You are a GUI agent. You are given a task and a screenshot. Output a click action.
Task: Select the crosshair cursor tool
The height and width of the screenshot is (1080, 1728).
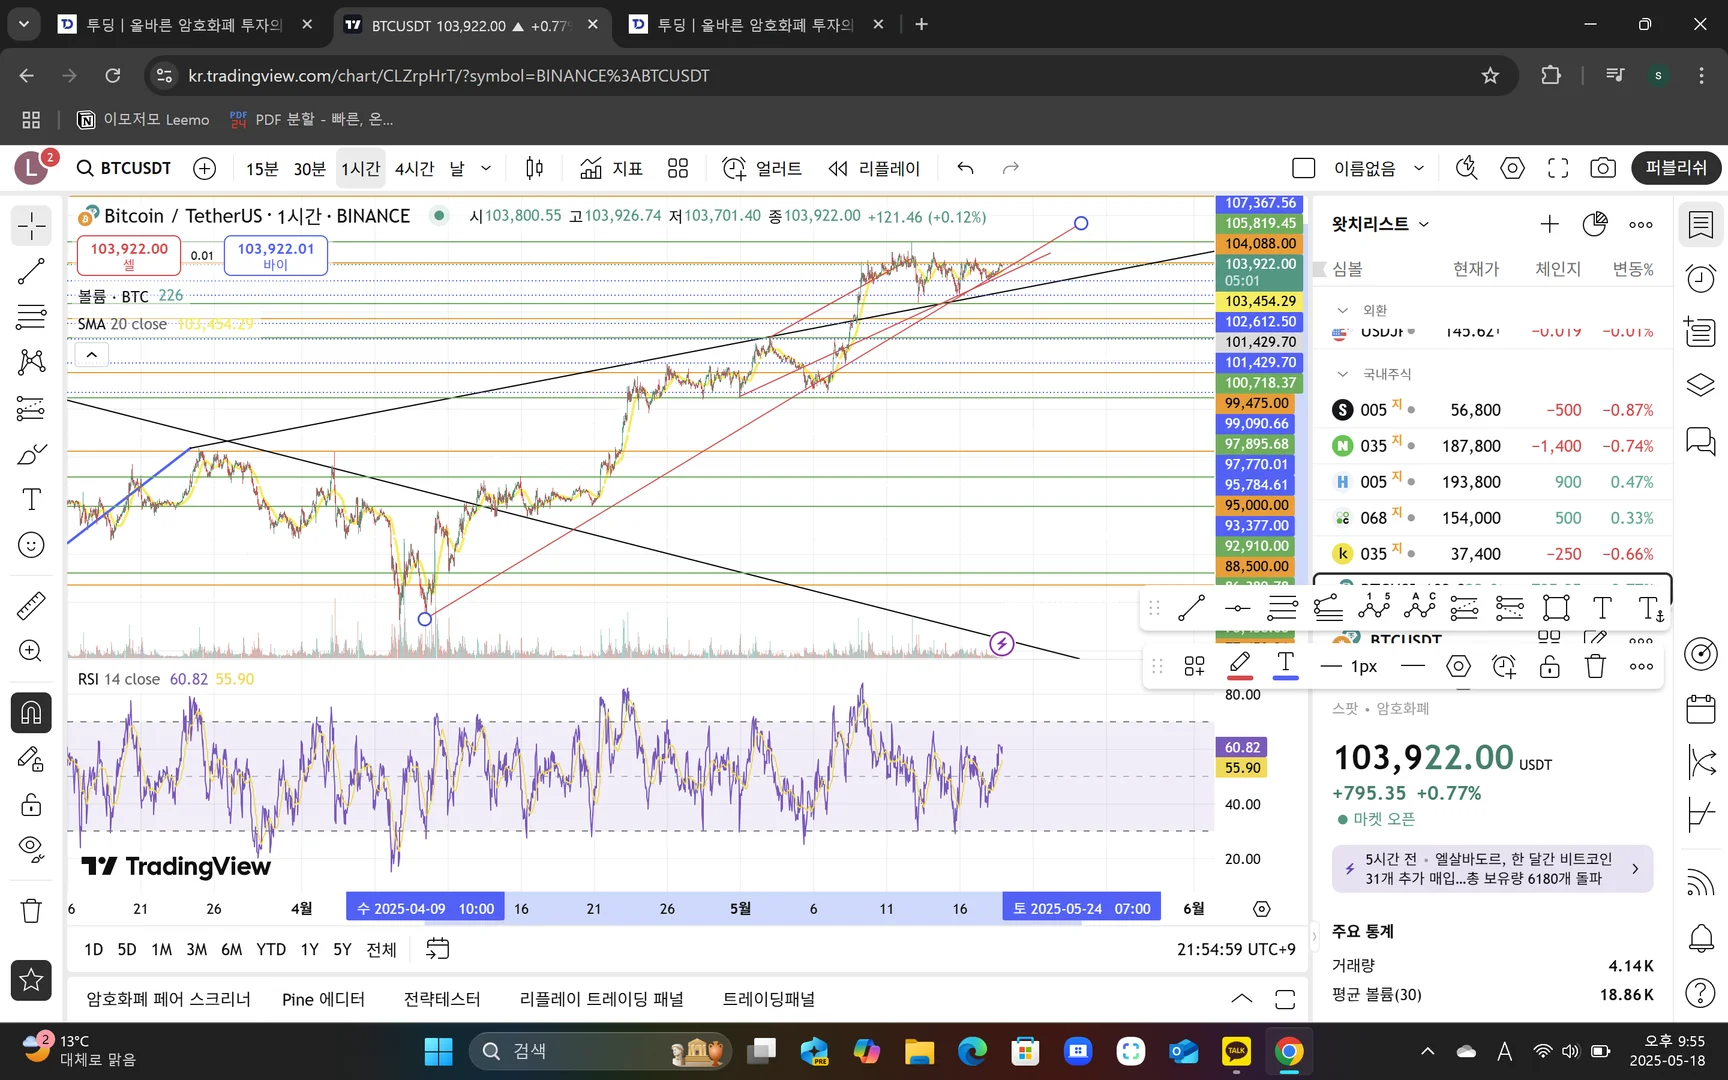click(x=31, y=226)
